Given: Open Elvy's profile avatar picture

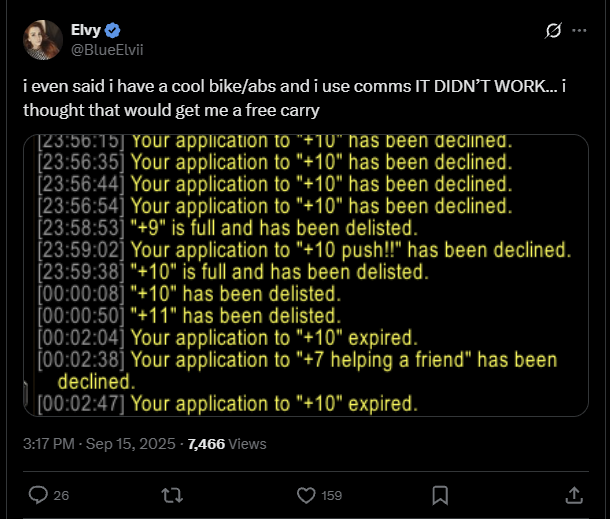Looking at the screenshot, I should click(x=43, y=40).
